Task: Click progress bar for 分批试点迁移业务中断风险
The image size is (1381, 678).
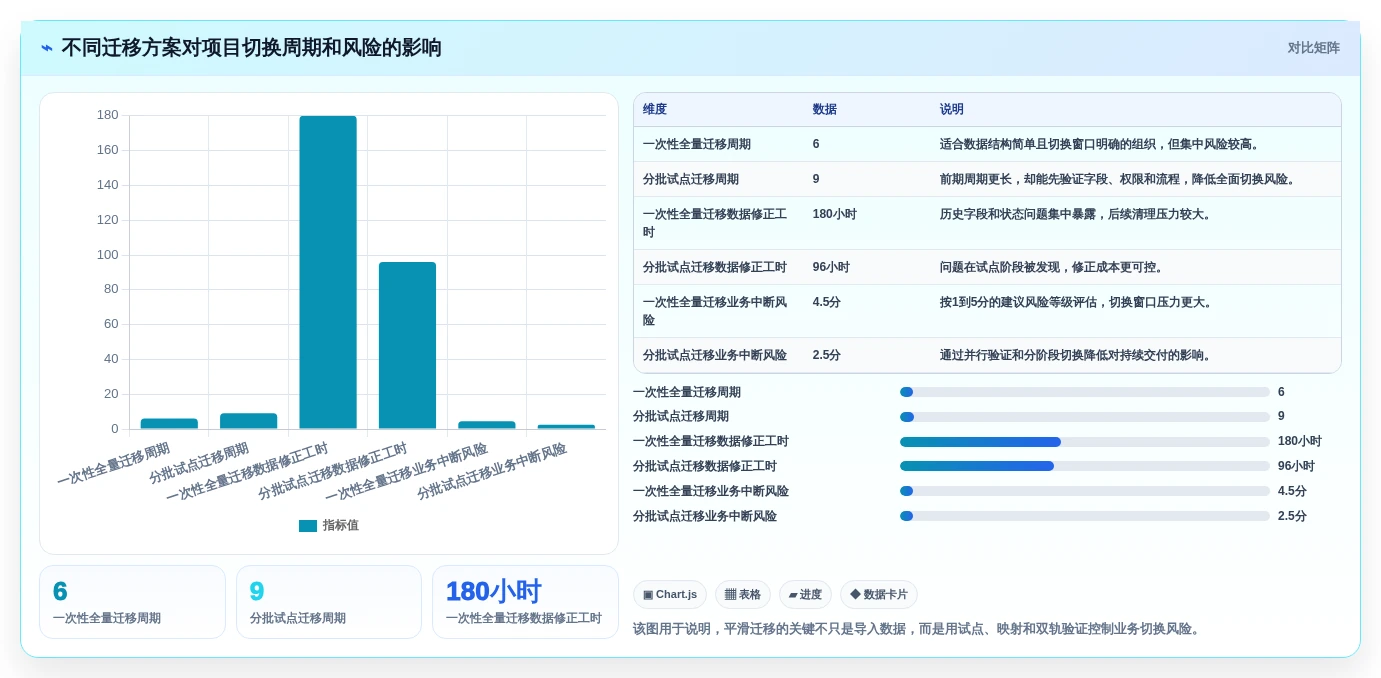Action: coord(1085,516)
